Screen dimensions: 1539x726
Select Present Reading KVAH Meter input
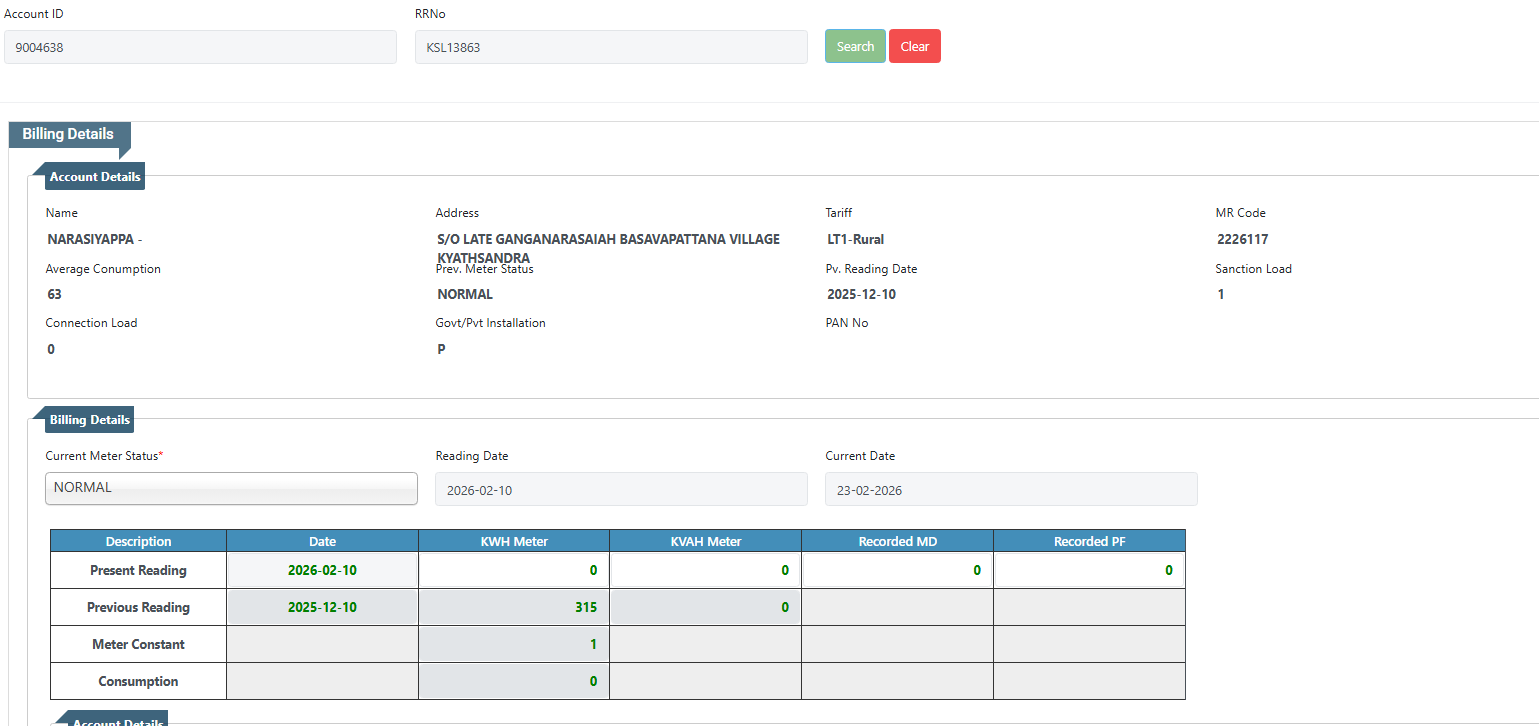705,571
